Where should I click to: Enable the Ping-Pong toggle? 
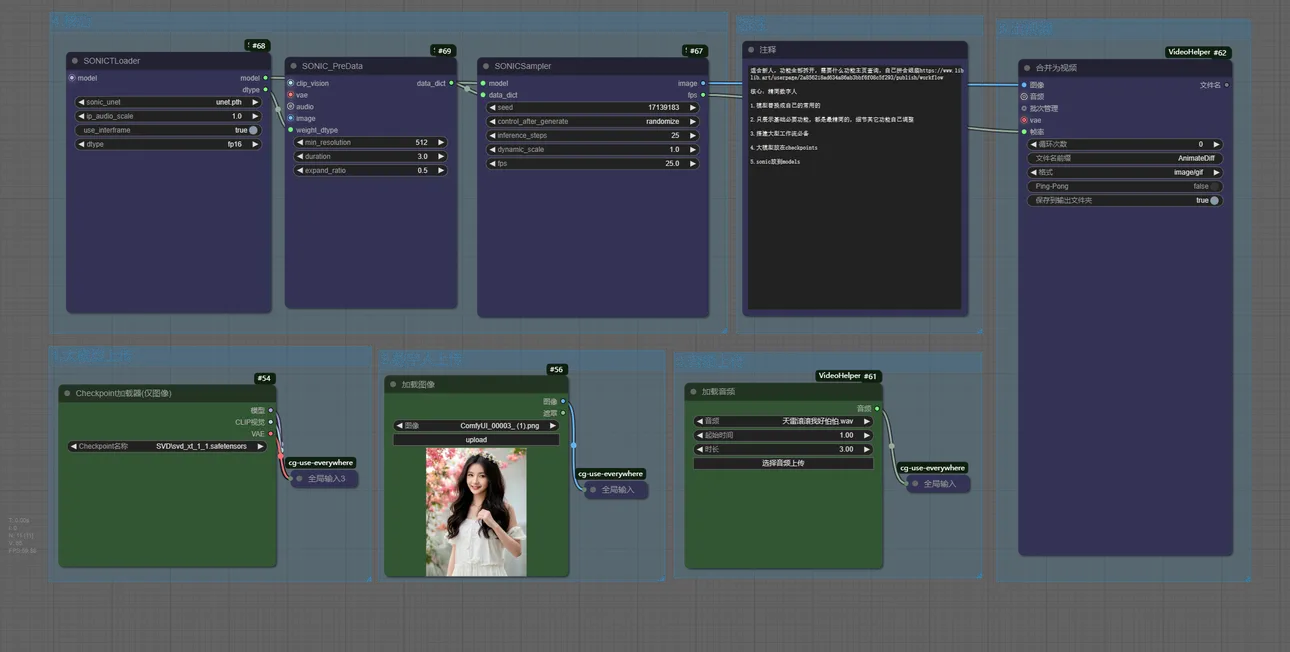coord(1214,186)
